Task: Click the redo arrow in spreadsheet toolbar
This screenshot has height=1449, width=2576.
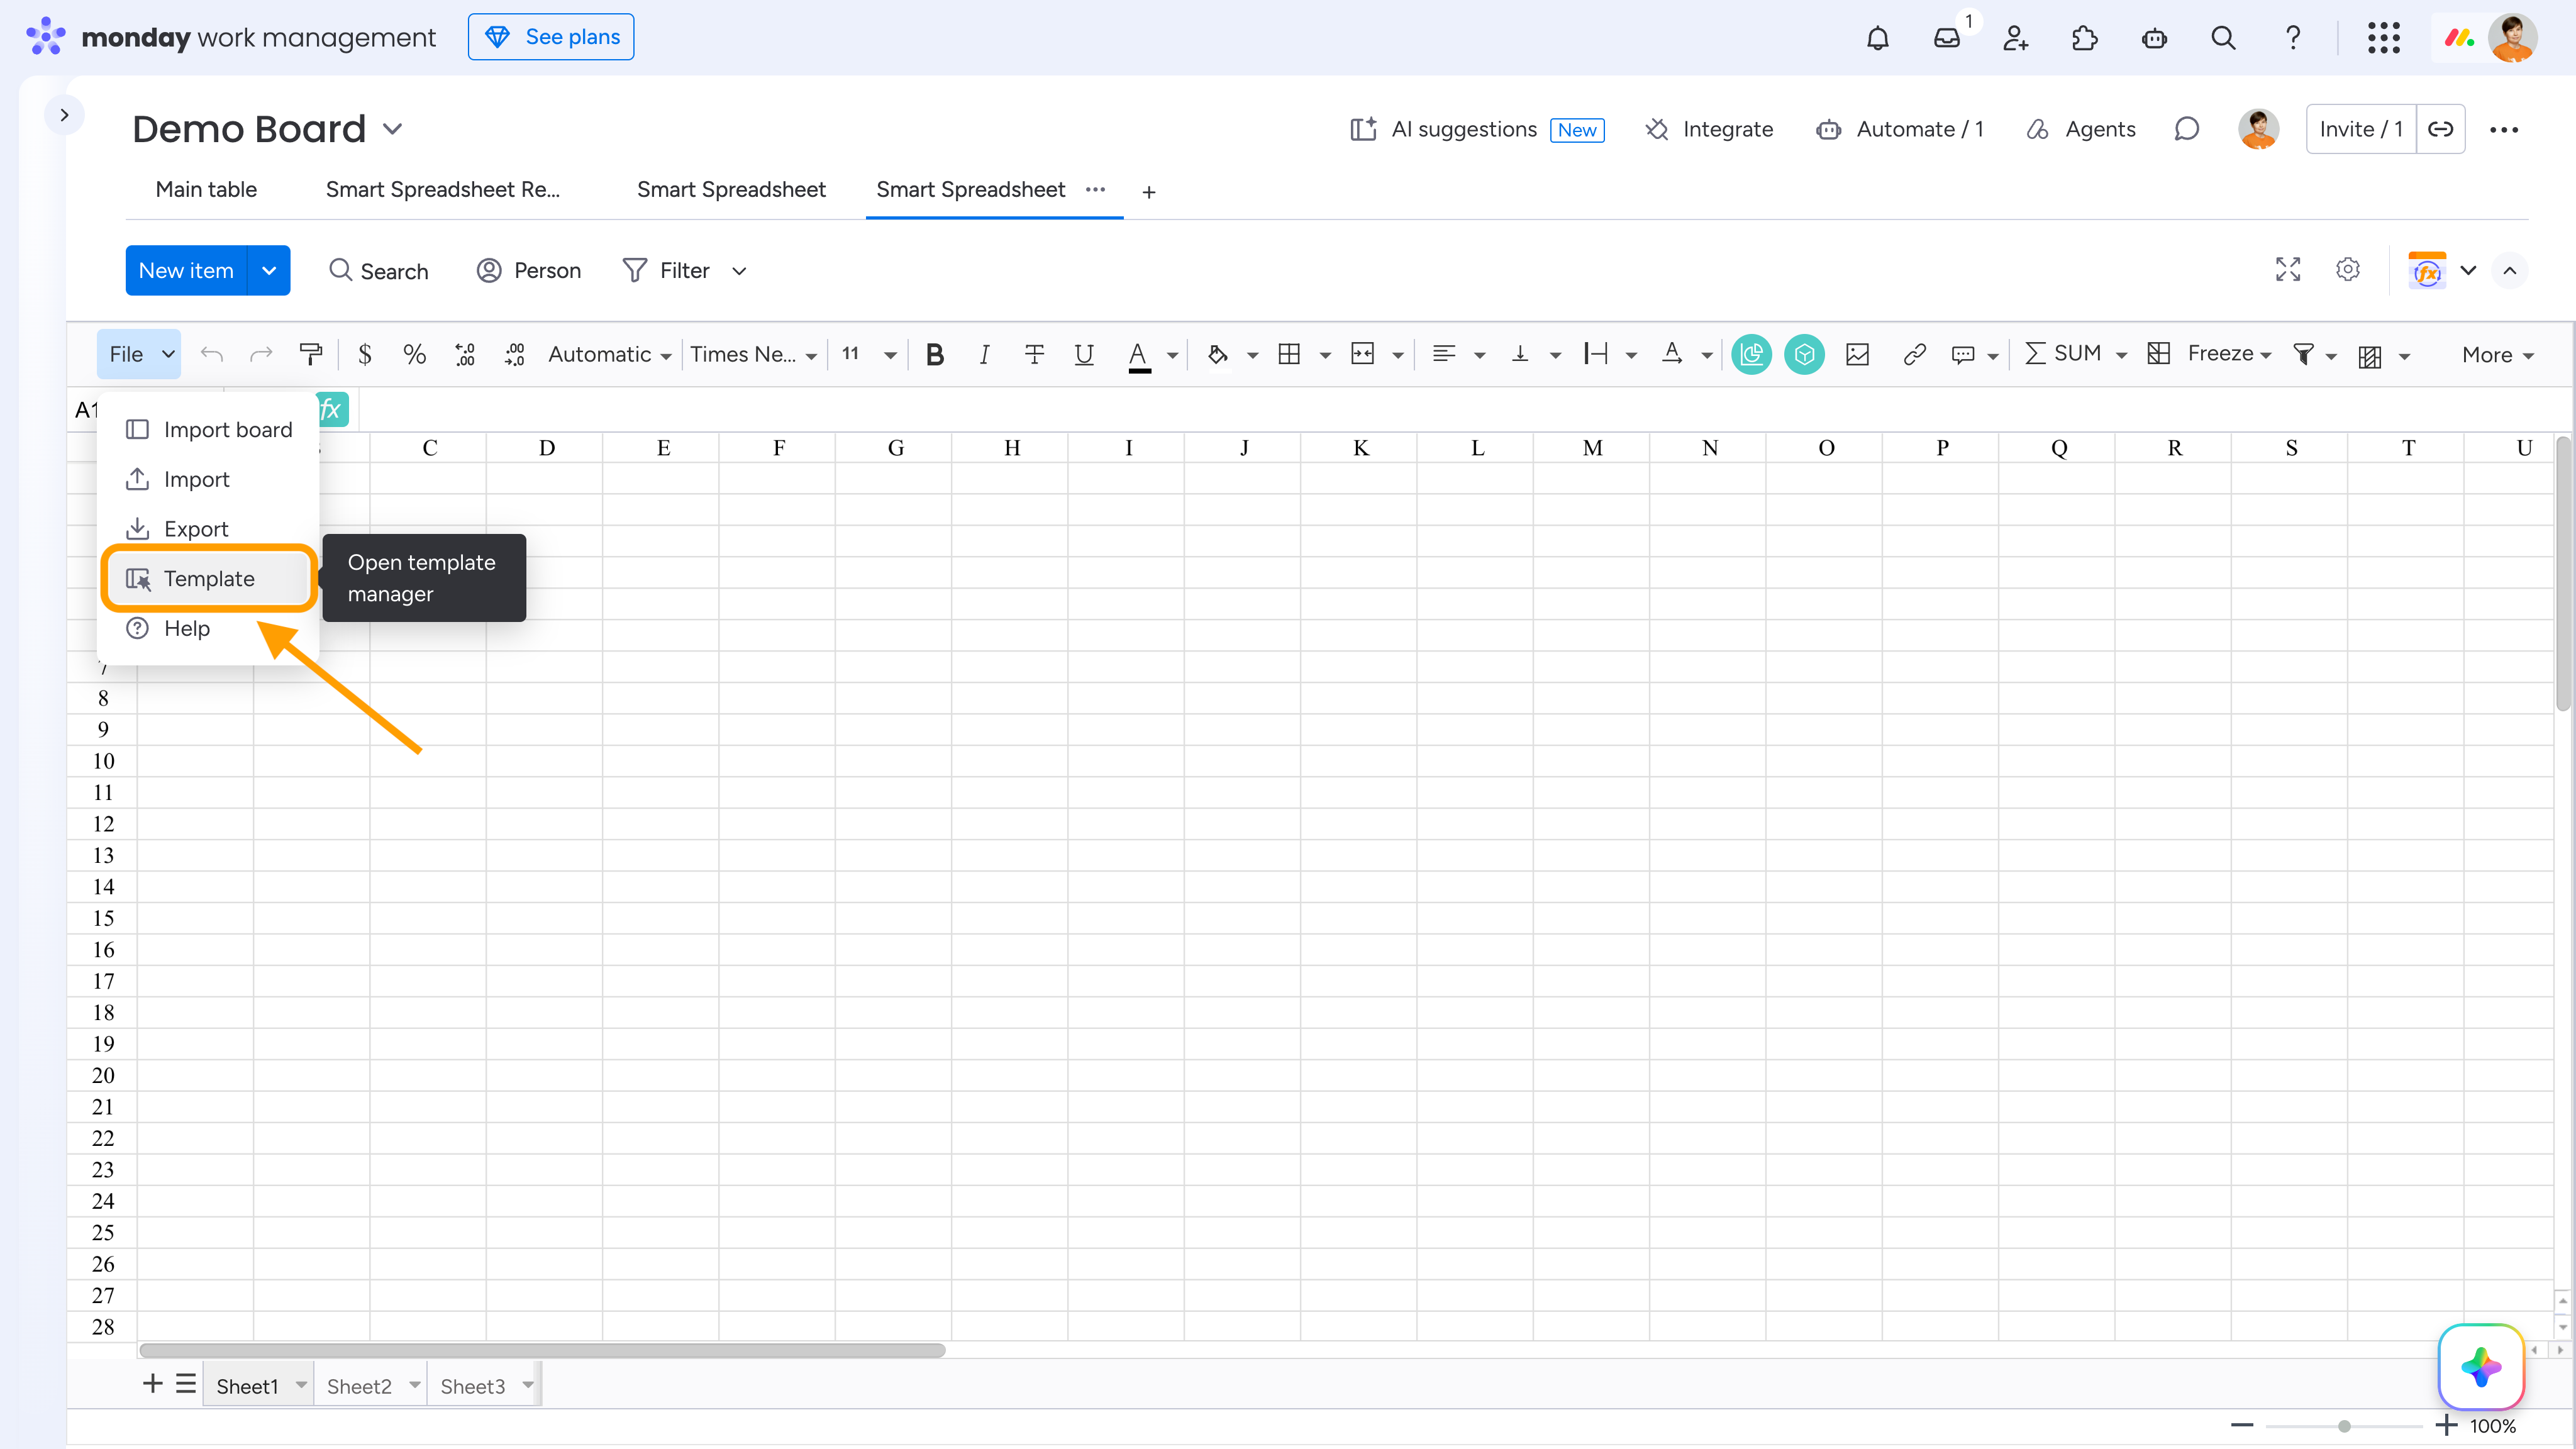Action: click(x=261, y=354)
